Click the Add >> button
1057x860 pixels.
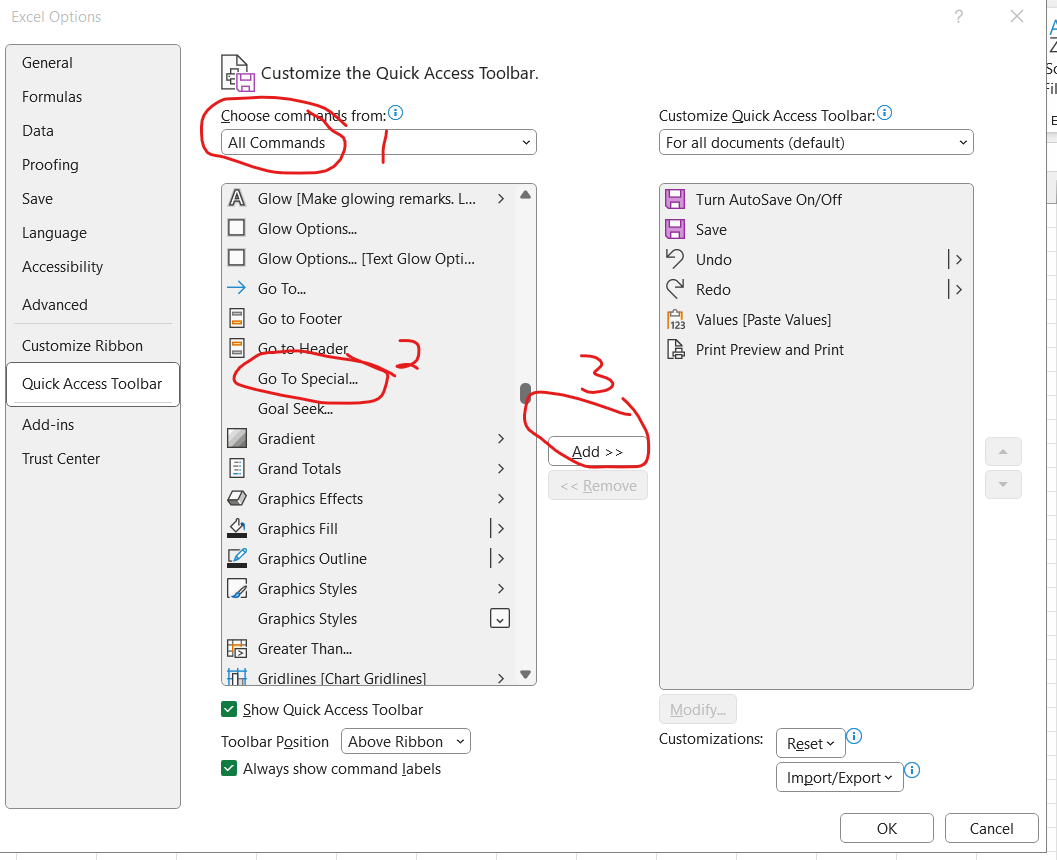(x=597, y=451)
